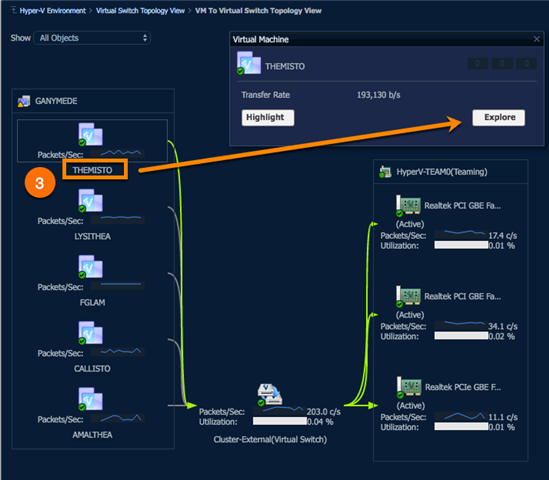This screenshot has height=480, width=549.
Task: Open Virtual Switch Topology View breadcrumb
Action: click(x=140, y=11)
